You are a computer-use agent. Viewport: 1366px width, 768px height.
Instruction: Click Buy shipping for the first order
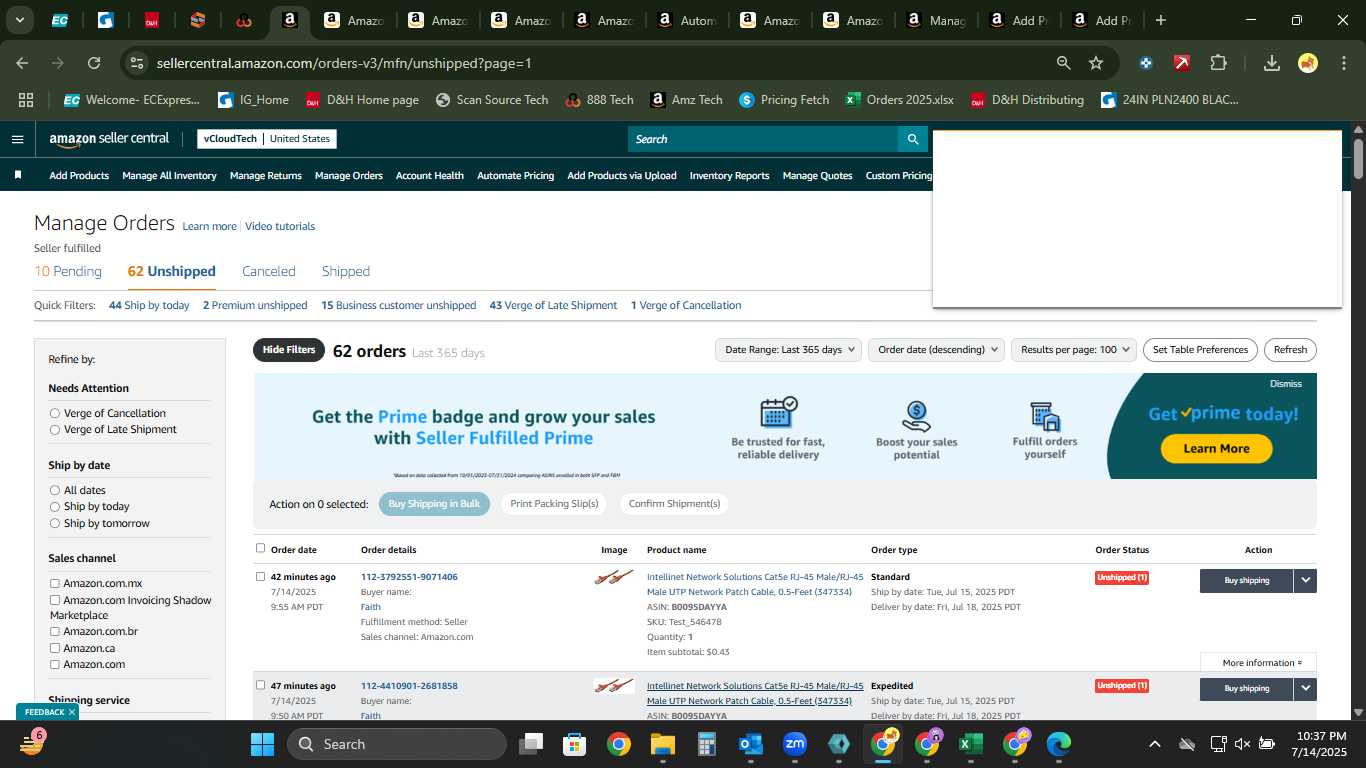click(1247, 580)
